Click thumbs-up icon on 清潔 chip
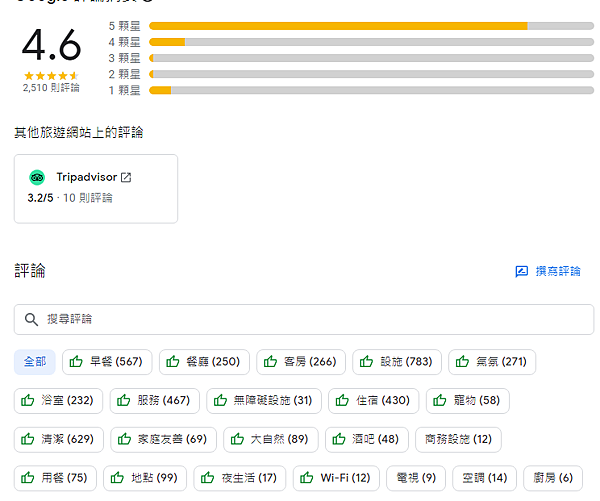The image size is (600, 501). coord(28,440)
